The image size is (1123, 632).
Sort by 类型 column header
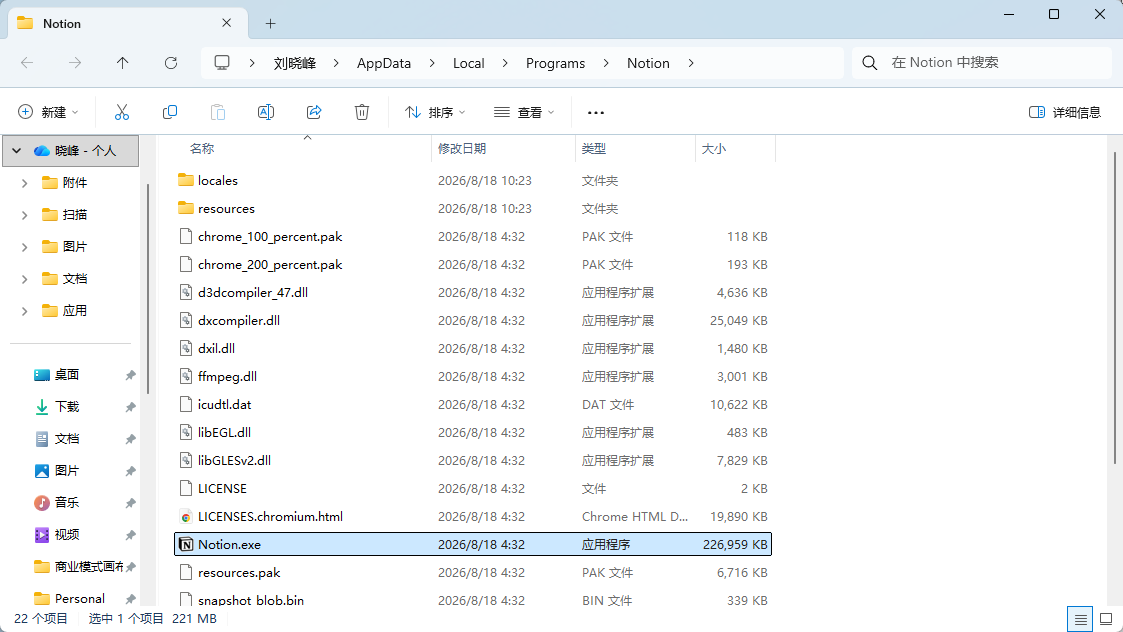pyautogui.click(x=594, y=148)
